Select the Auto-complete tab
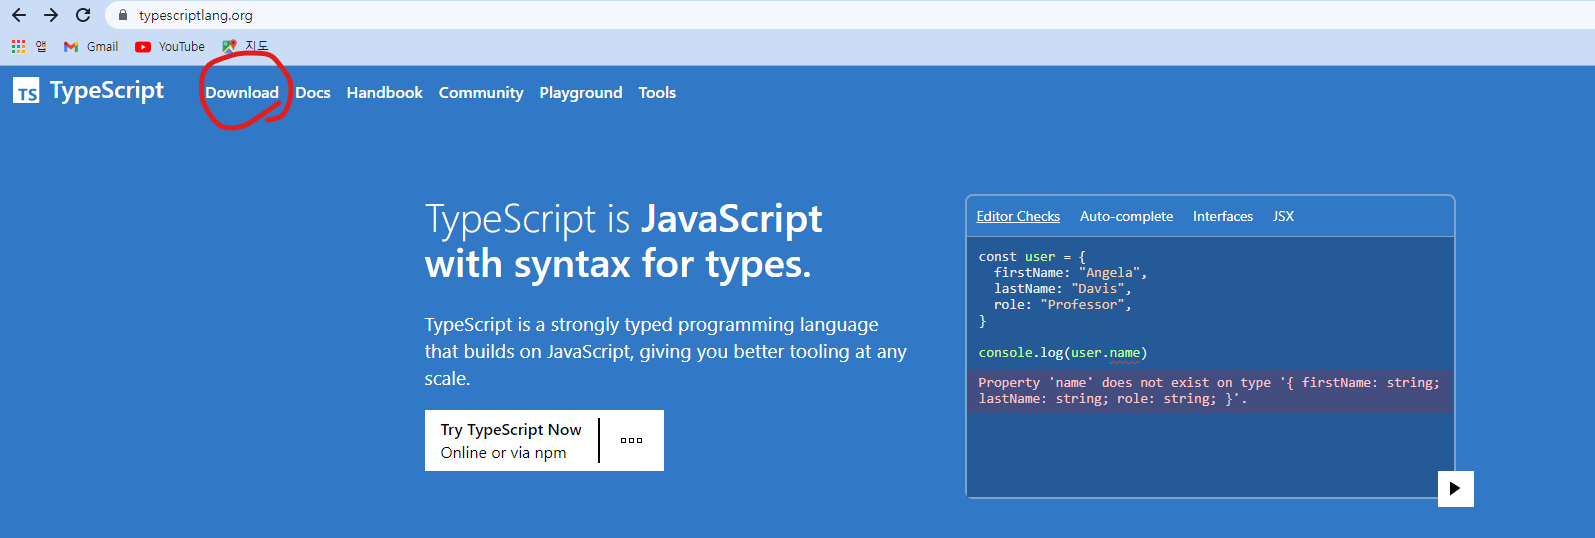Image resolution: width=1595 pixels, height=538 pixels. (x=1126, y=216)
